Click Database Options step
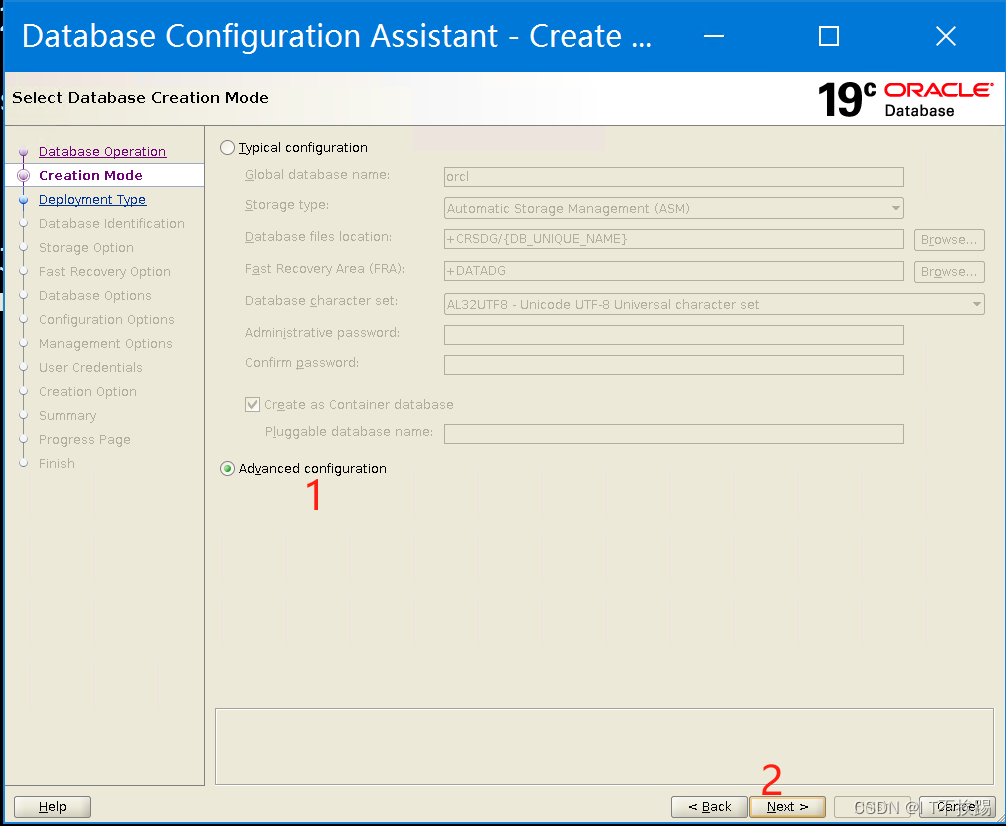This screenshot has width=1006, height=826. pos(95,295)
